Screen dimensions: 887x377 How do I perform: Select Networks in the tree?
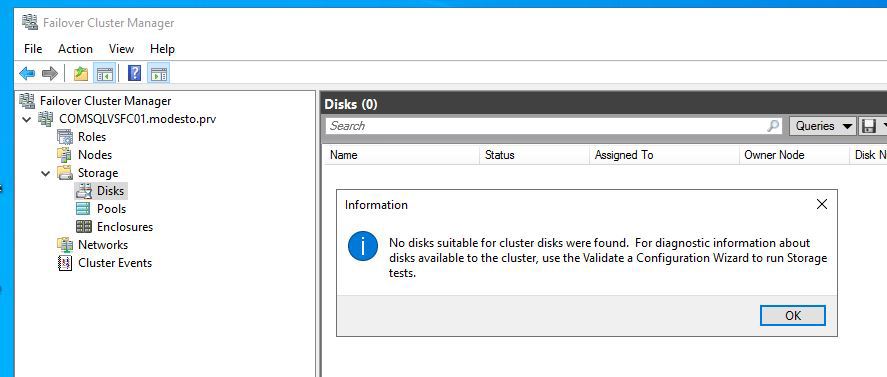[103, 245]
